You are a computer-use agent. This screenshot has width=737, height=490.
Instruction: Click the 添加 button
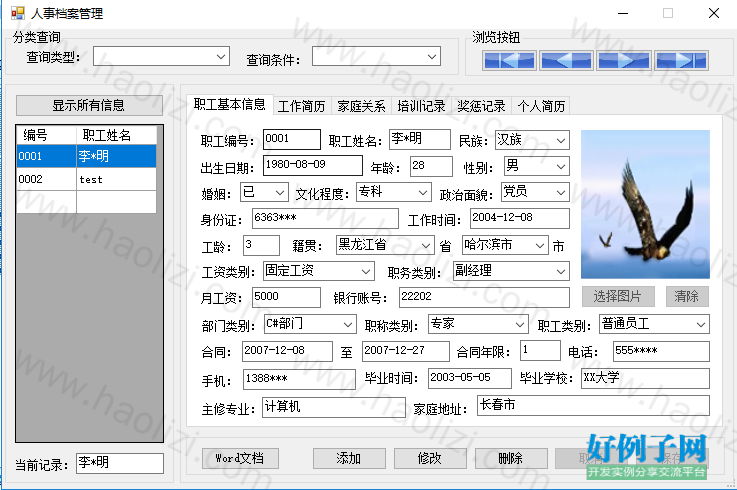point(349,458)
